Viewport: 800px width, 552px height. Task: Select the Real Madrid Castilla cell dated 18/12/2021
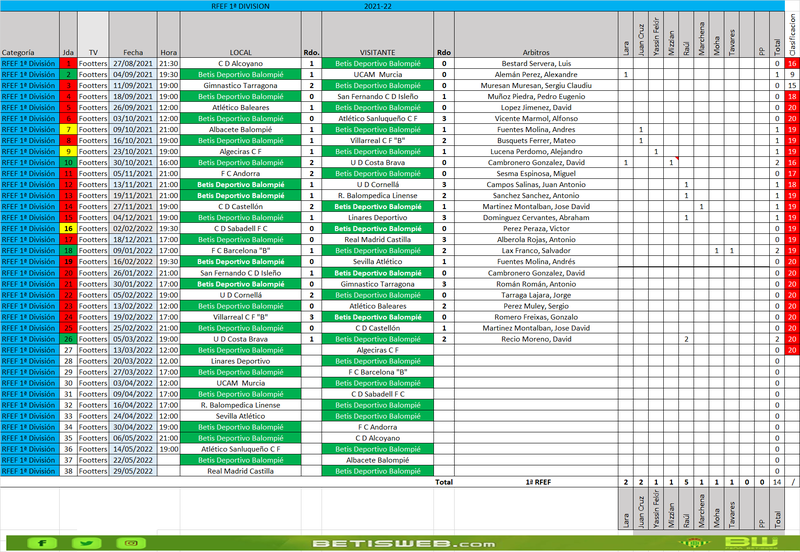378,240
